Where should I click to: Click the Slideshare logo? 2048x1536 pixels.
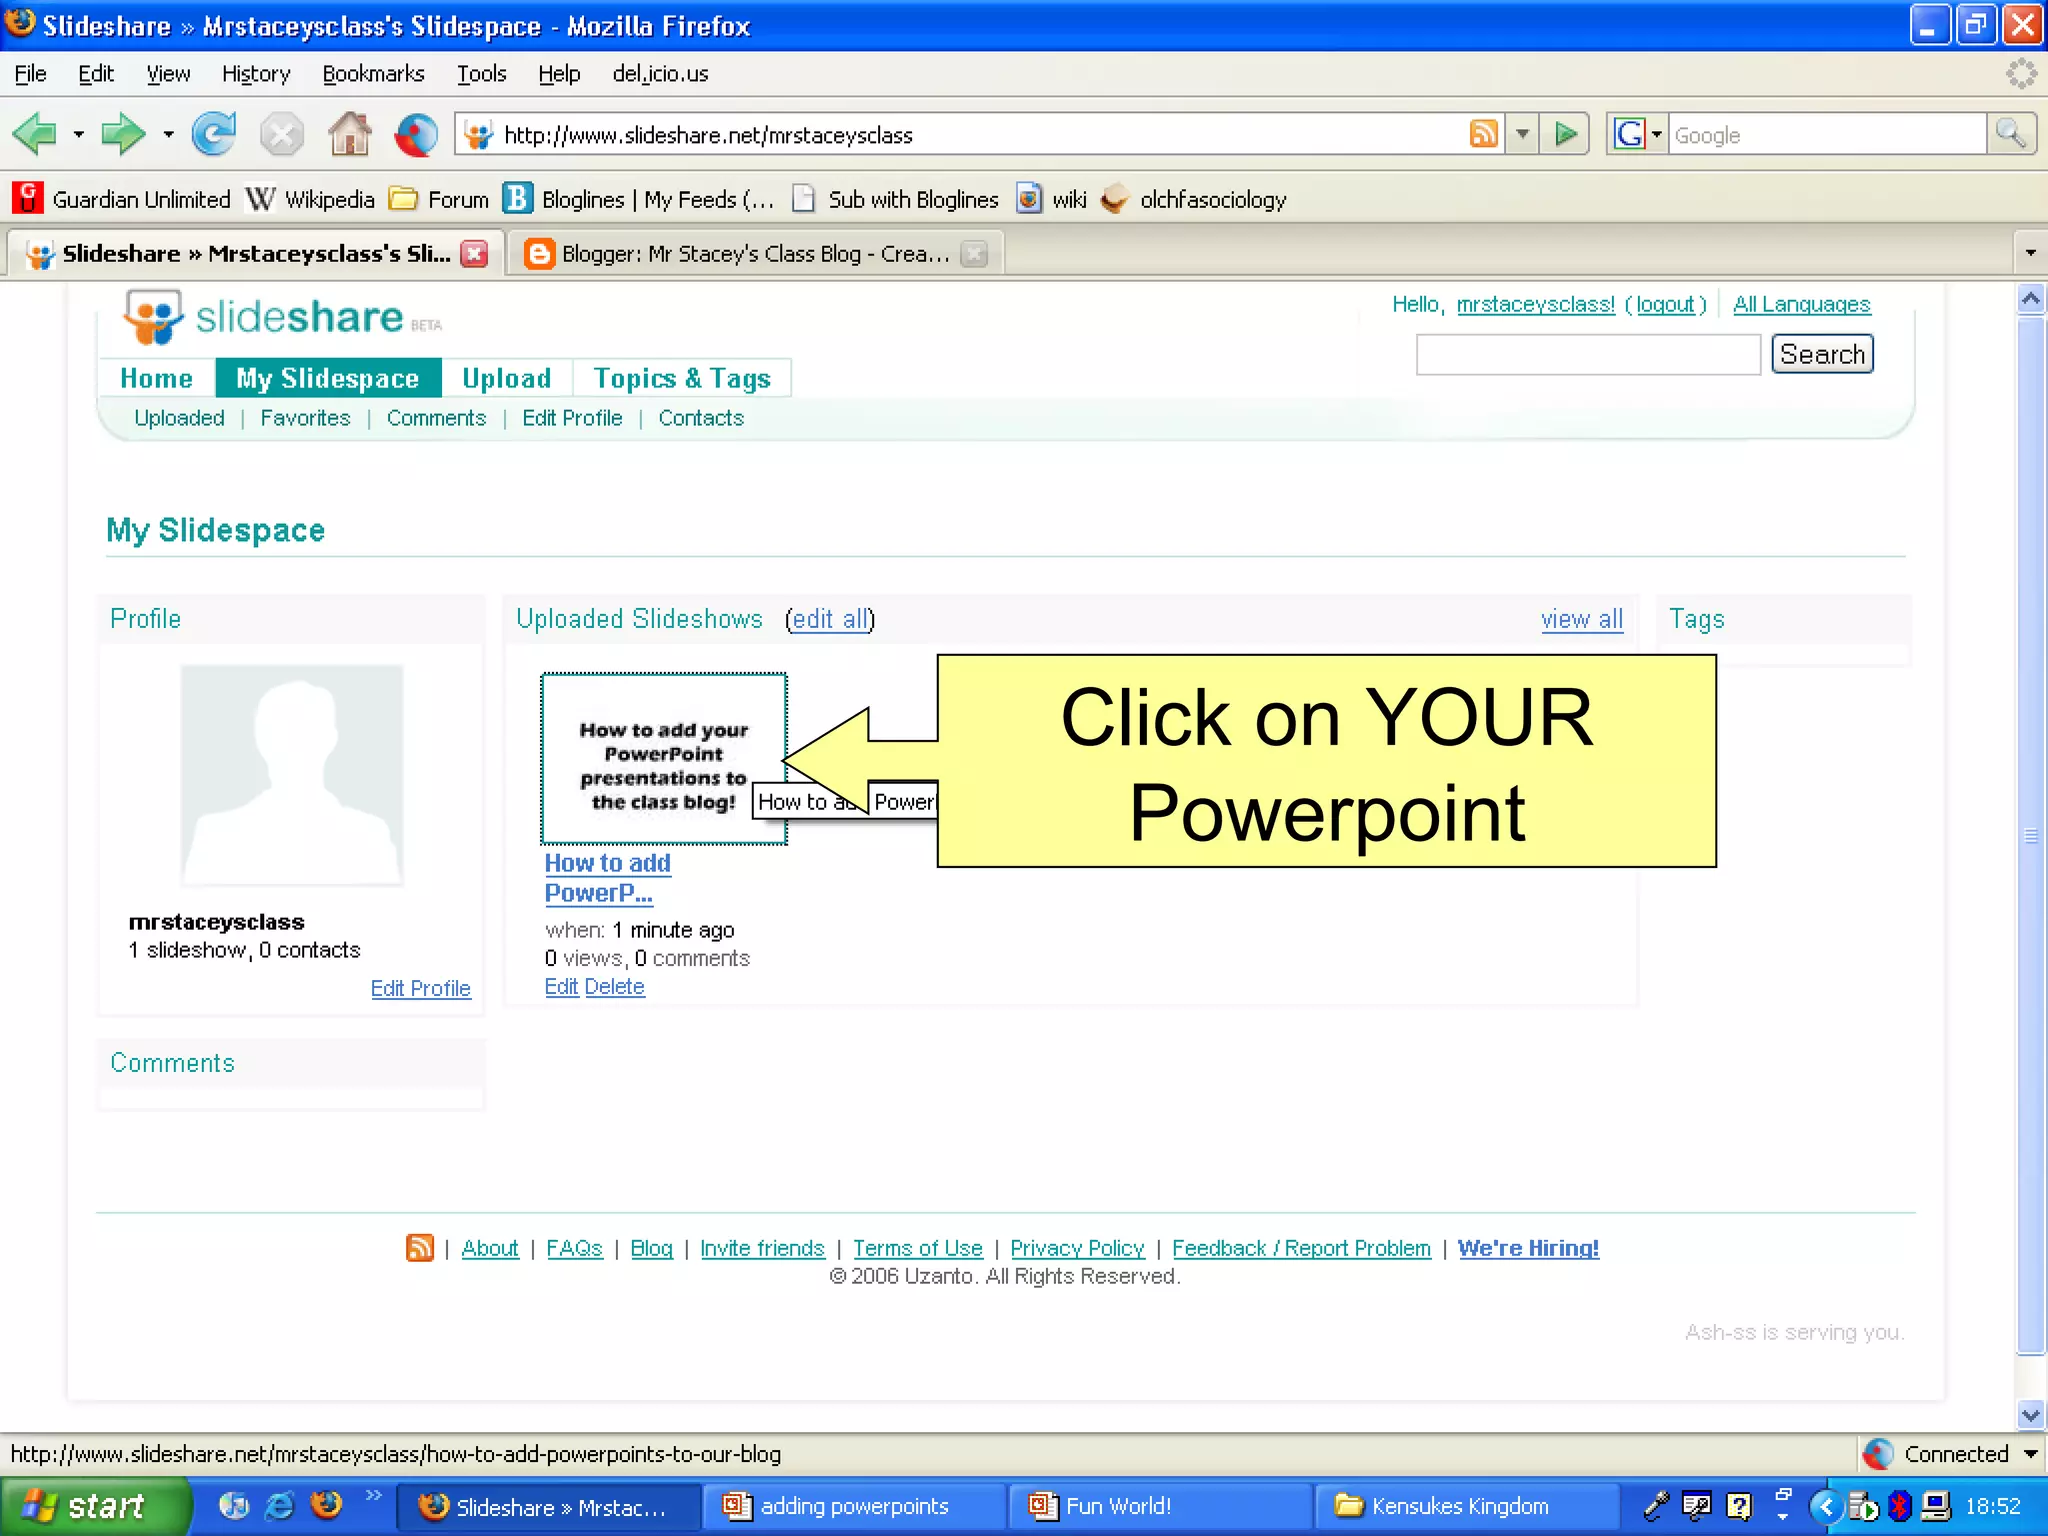coord(283,317)
